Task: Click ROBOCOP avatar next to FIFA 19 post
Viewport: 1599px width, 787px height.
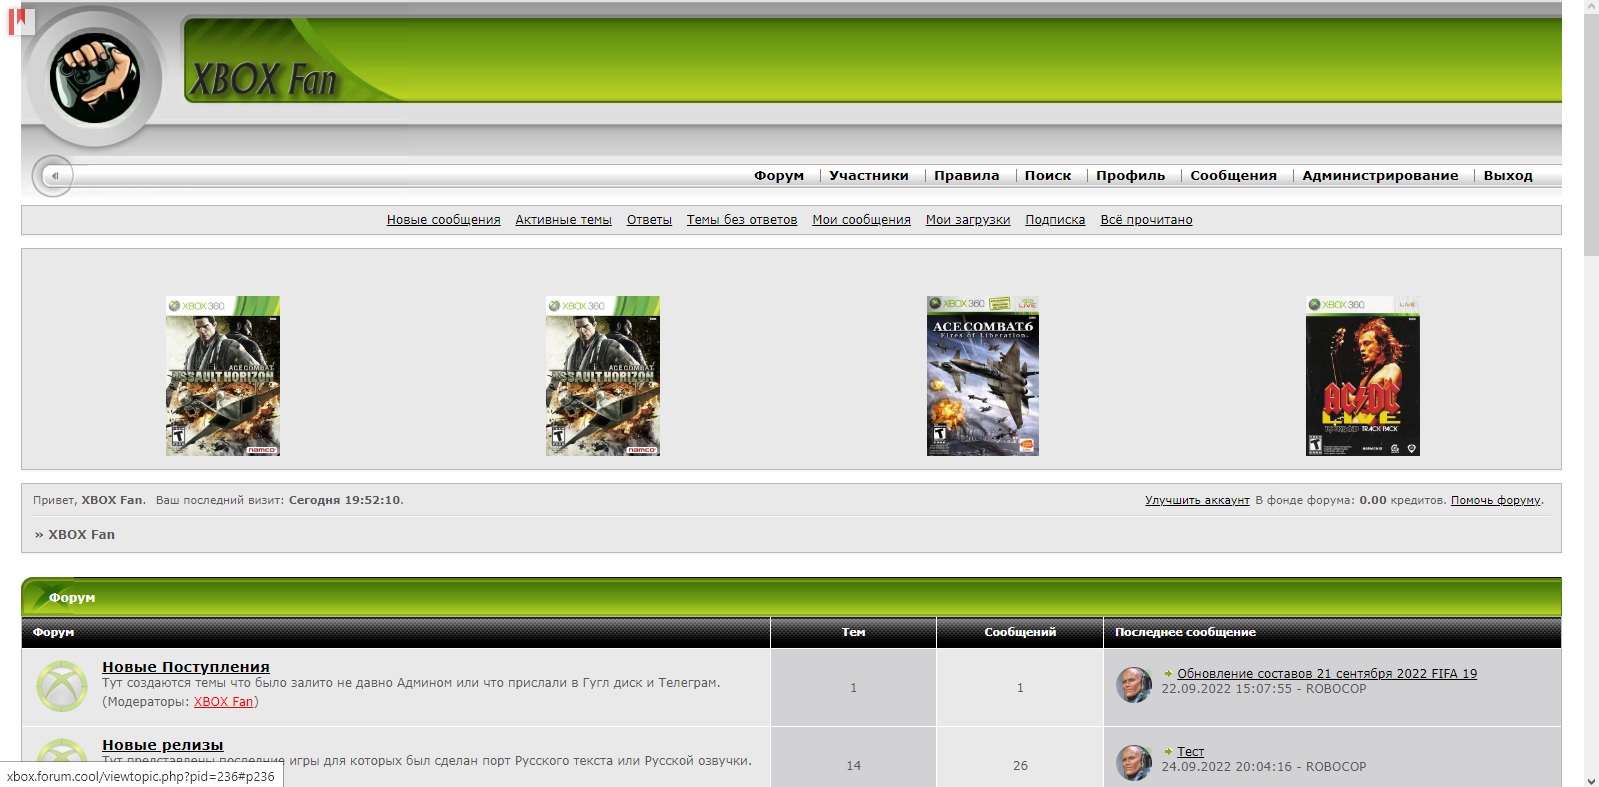Action: coord(1134,685)
